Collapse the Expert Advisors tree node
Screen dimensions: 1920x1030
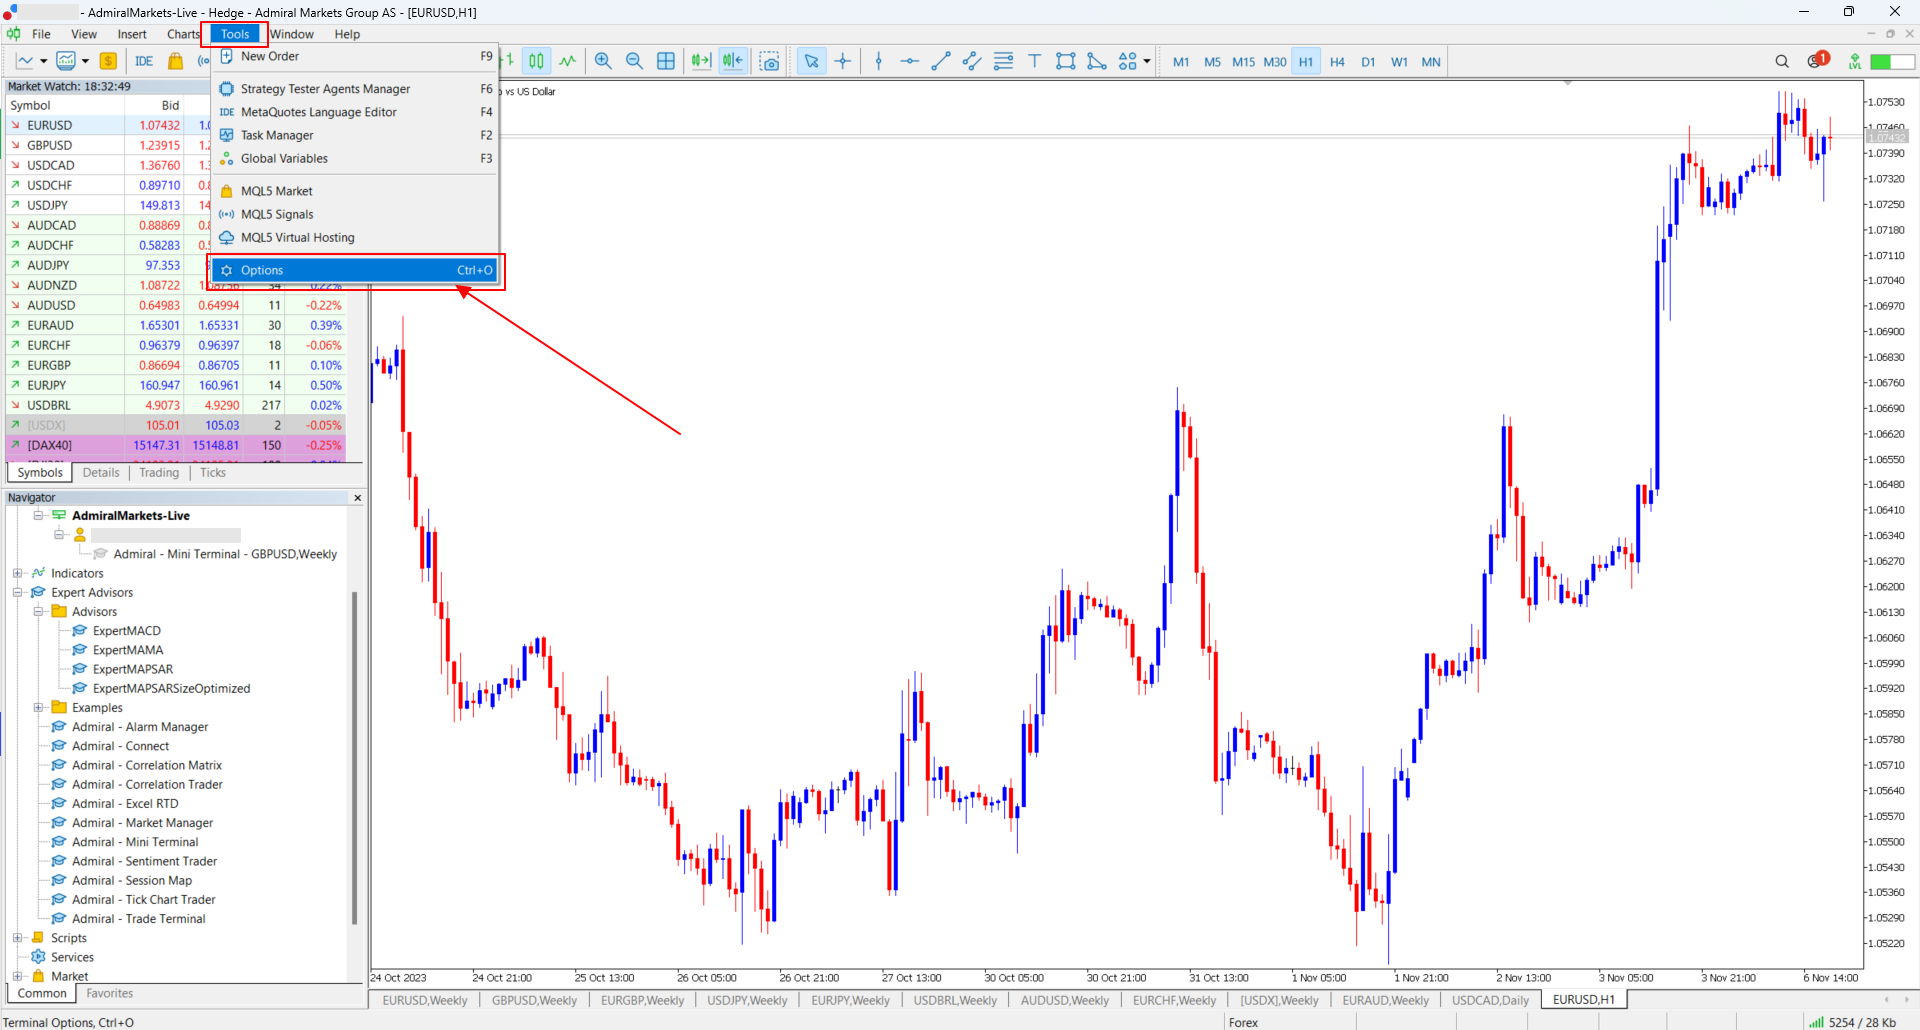point(17,592)
